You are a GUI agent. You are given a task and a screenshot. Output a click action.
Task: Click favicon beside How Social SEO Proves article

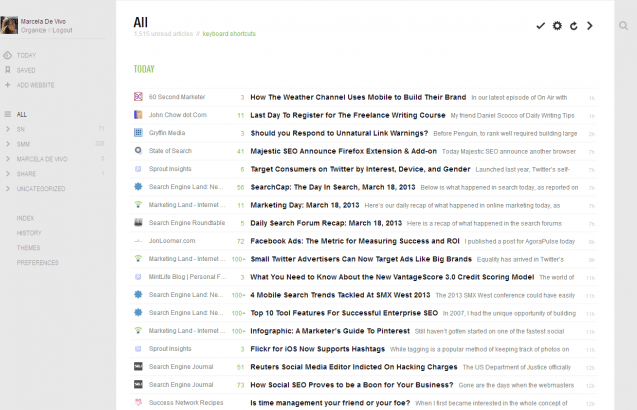pyautogui.click(x=138, y=384)
